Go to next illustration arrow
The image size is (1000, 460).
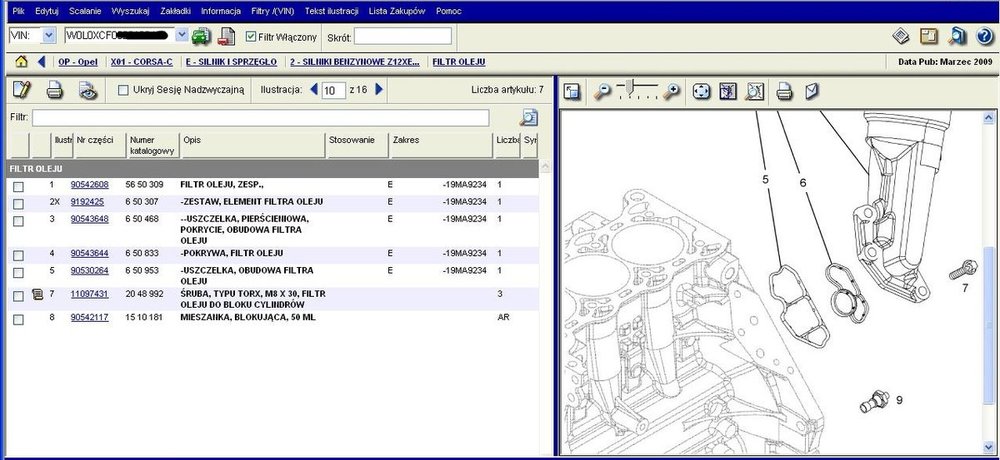tap(379, 90)
